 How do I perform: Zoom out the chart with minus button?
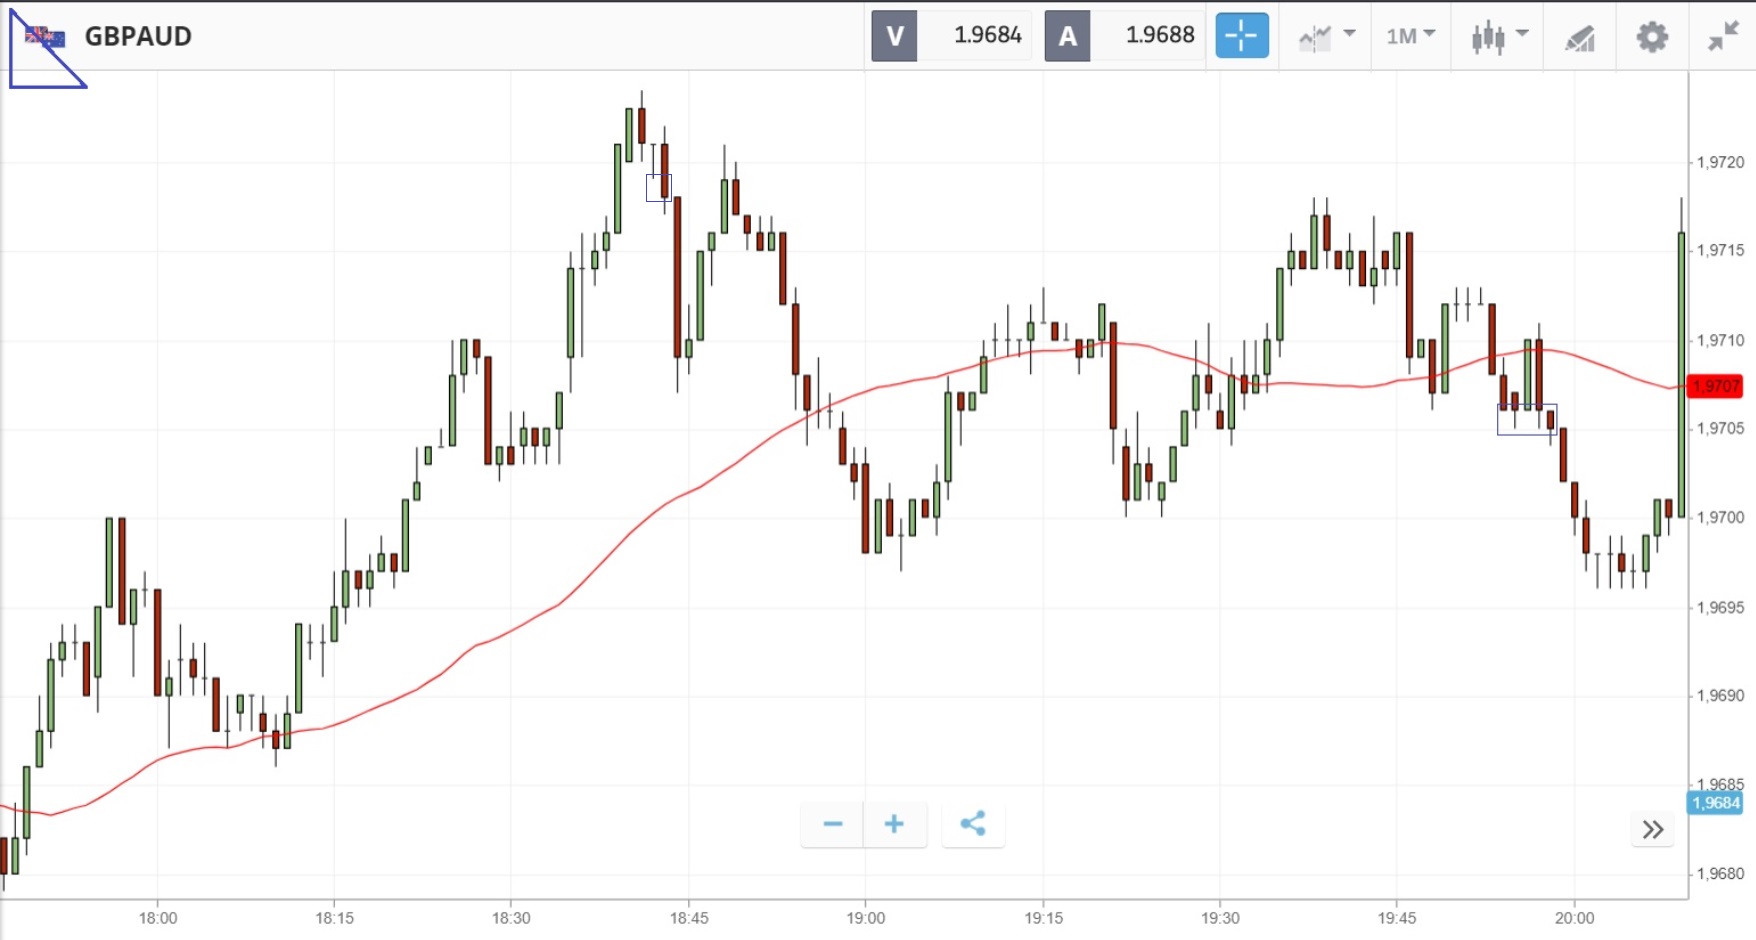pyautogui.click(x=832, y=824)
